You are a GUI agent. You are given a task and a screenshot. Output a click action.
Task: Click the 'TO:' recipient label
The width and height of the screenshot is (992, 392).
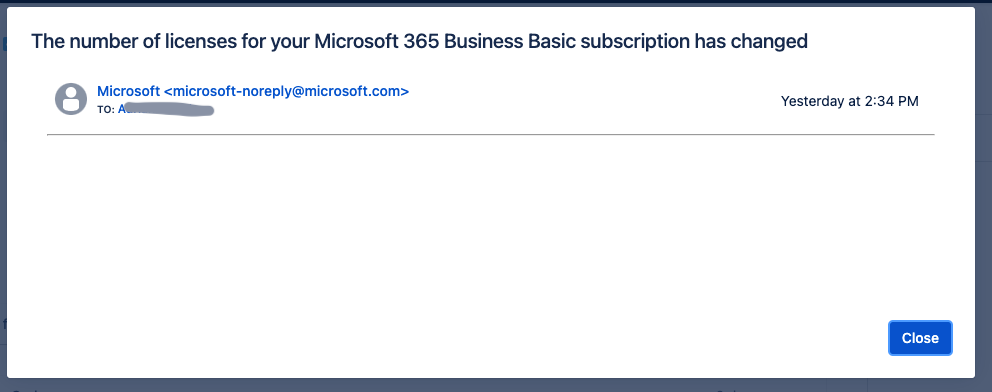click(106, 109)
